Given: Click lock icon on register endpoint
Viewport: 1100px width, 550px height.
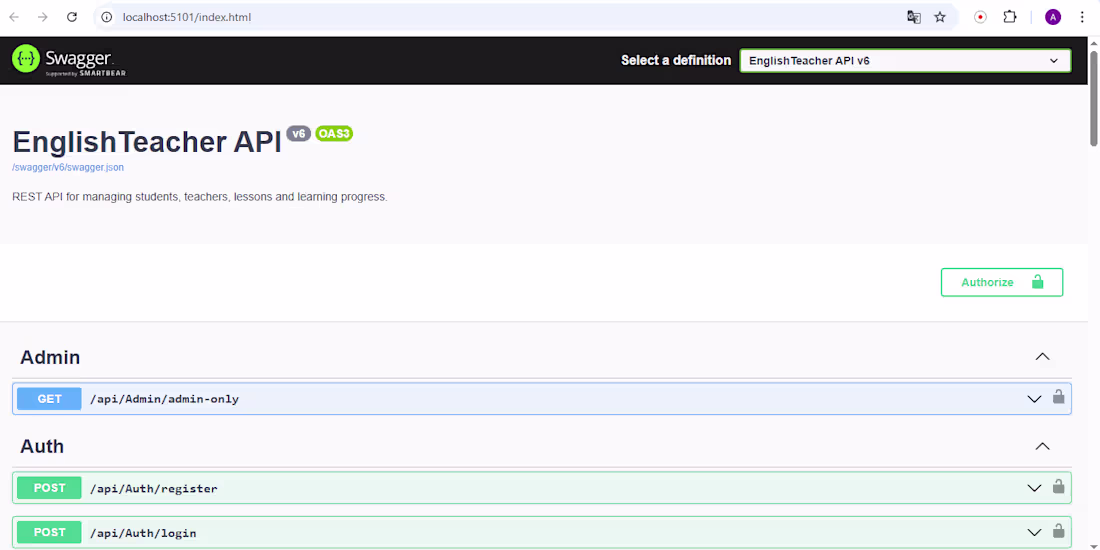Looking at the screenshot, I should [x=1058, y=486].
